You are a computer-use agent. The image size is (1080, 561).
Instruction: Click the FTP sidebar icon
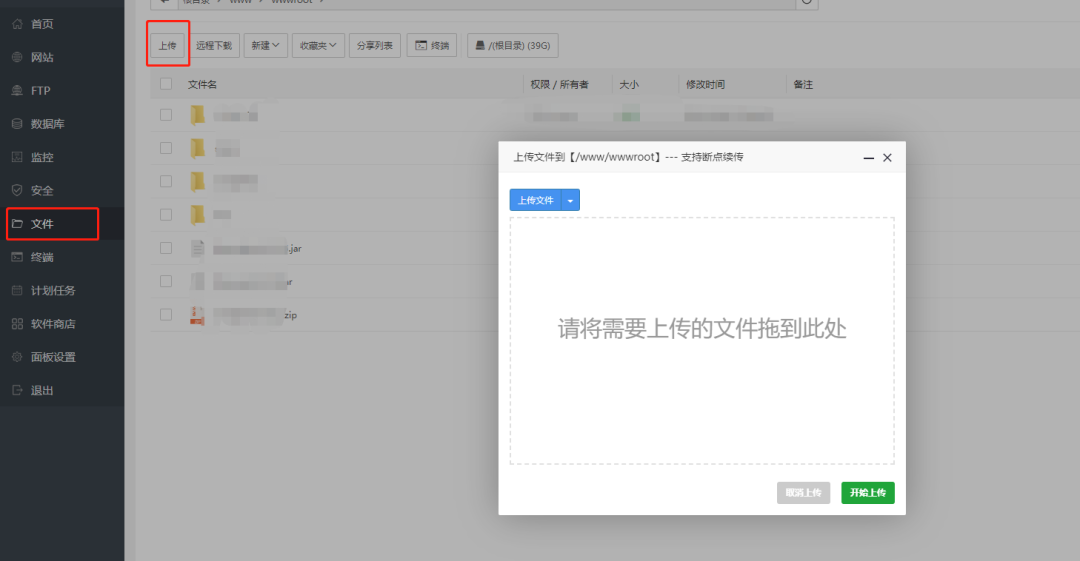[x=17, y=90]
